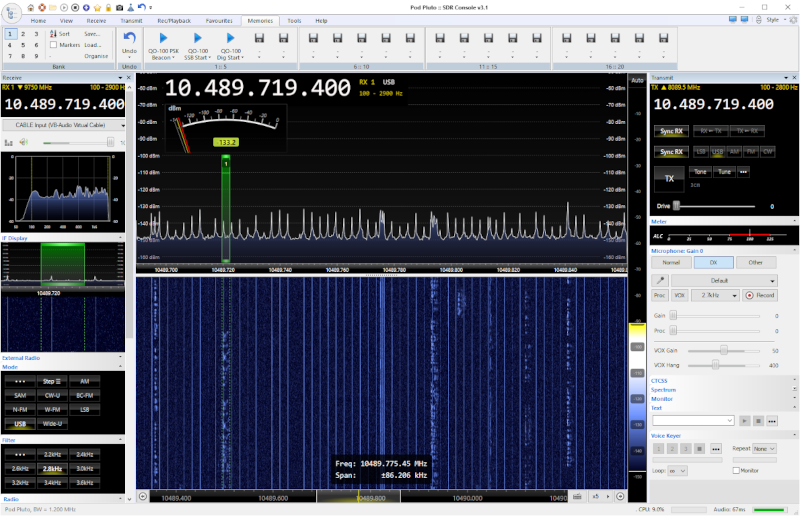Open Voice Keyer more options ellipsis
Image resolution: width=800 pixels, height=516 pixels.
point(716,449)
